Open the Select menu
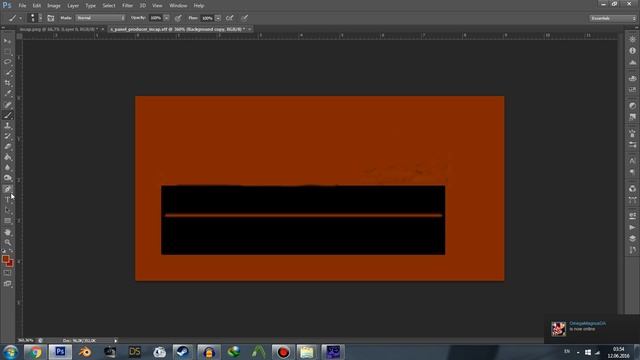 pyautogui.click(x=109, y=6)
